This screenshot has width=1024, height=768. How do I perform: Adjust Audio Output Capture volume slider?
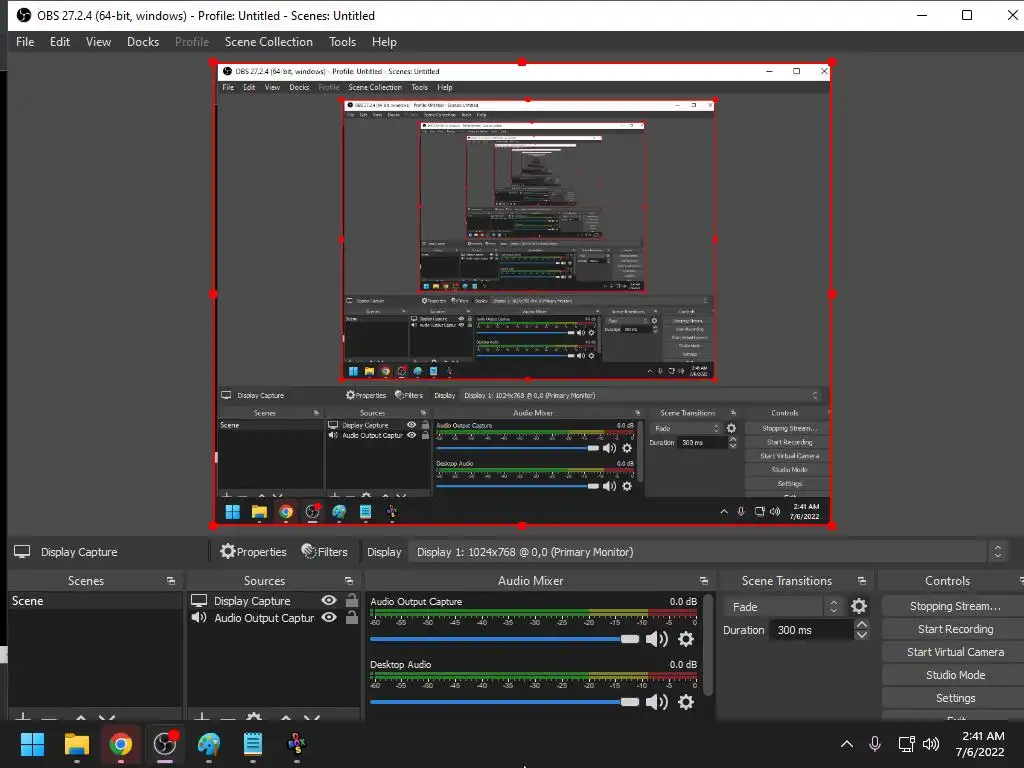coord(504,639)
